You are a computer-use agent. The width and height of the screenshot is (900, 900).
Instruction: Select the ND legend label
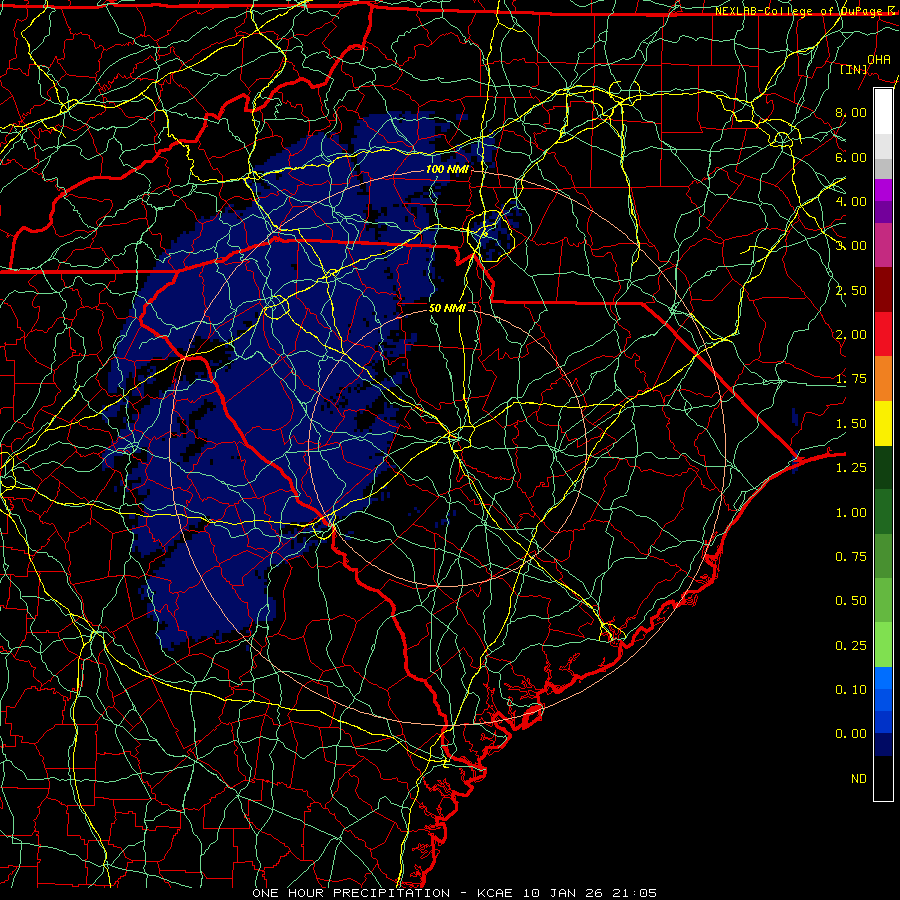pyautogui.click(x=859, y=779)
